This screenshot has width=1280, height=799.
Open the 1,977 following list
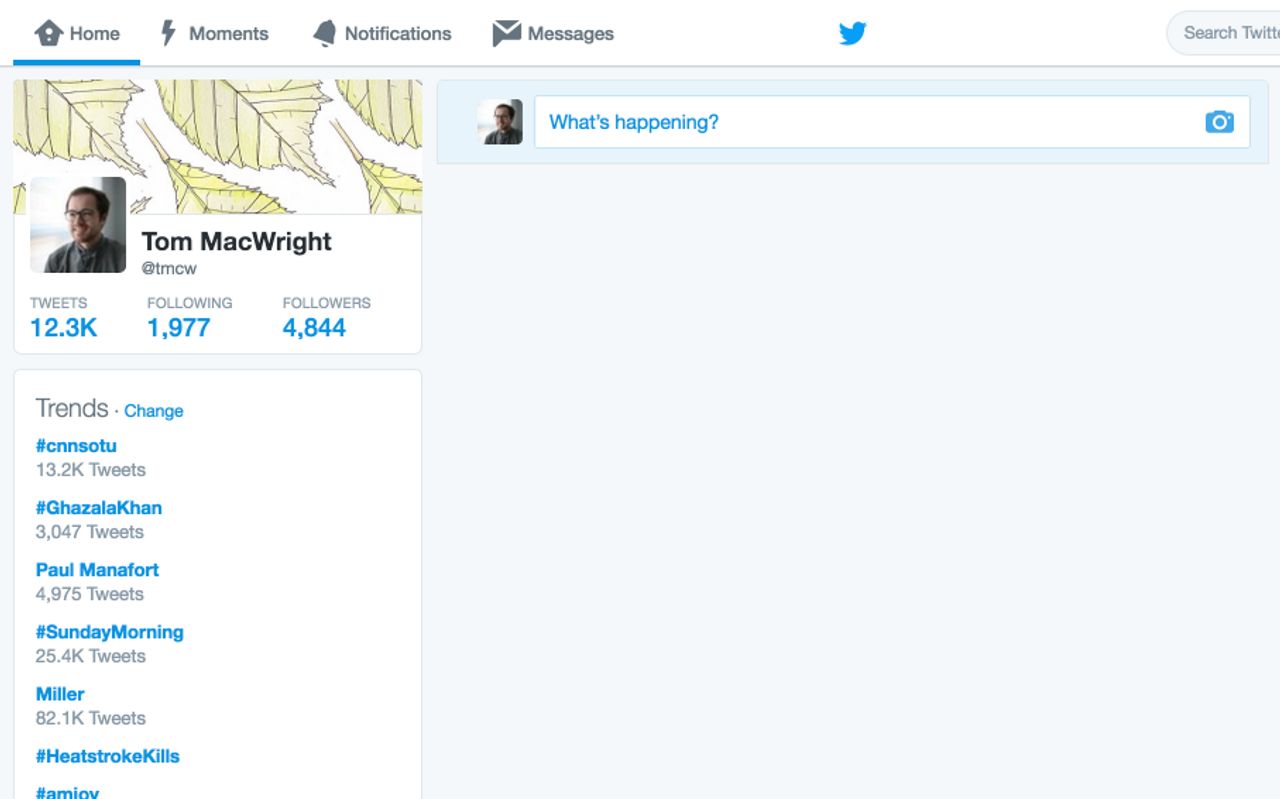point(179,328)
